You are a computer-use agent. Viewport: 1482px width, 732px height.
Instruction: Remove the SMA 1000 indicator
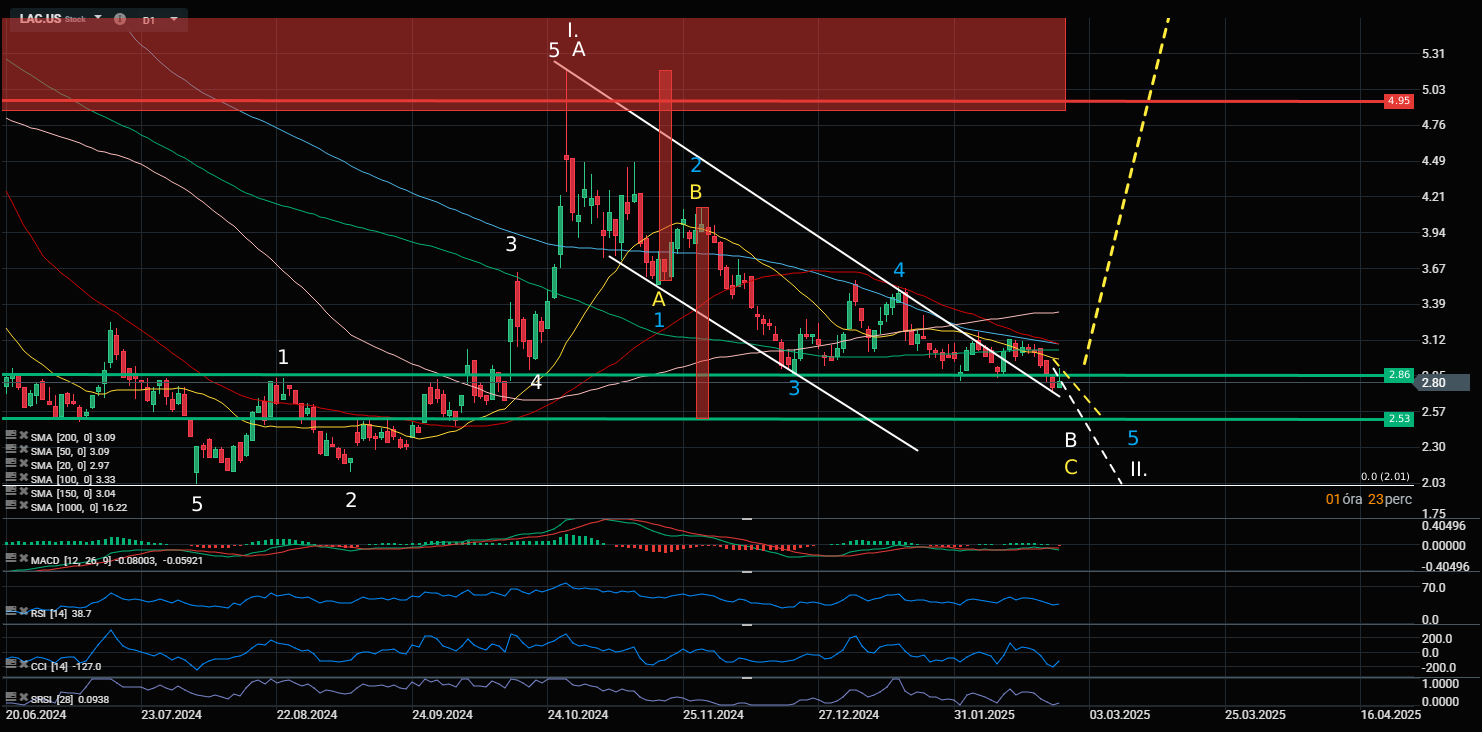coord(22,507)
